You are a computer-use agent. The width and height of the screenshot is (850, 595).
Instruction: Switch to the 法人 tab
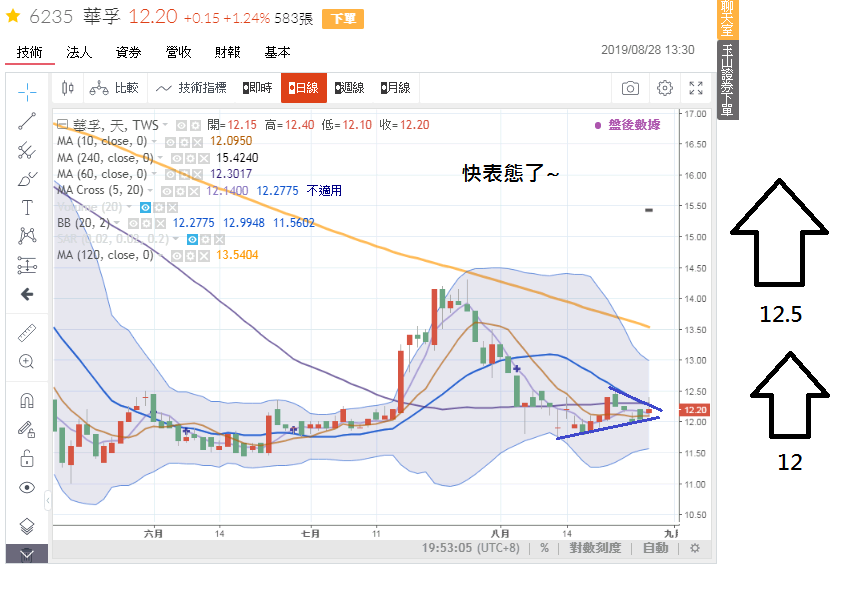click(79, 52)
